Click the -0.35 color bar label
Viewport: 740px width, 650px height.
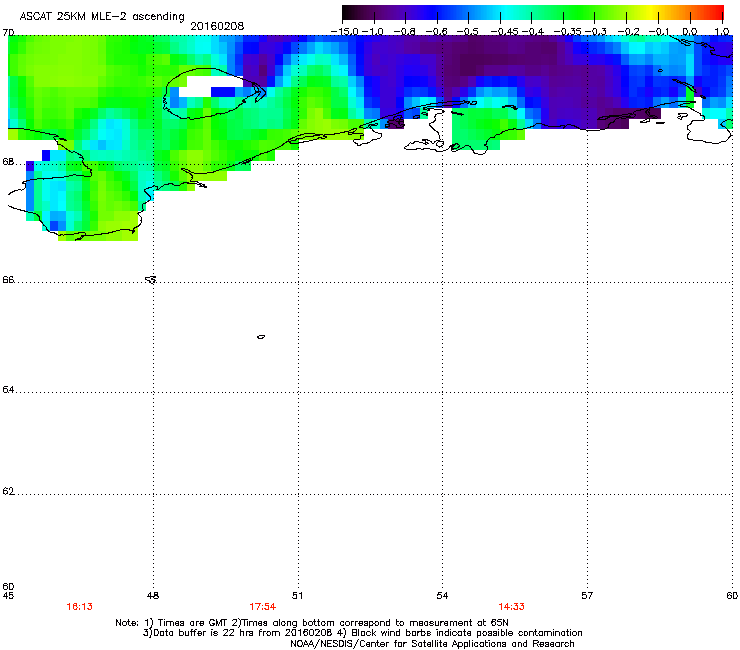(568, 32)
